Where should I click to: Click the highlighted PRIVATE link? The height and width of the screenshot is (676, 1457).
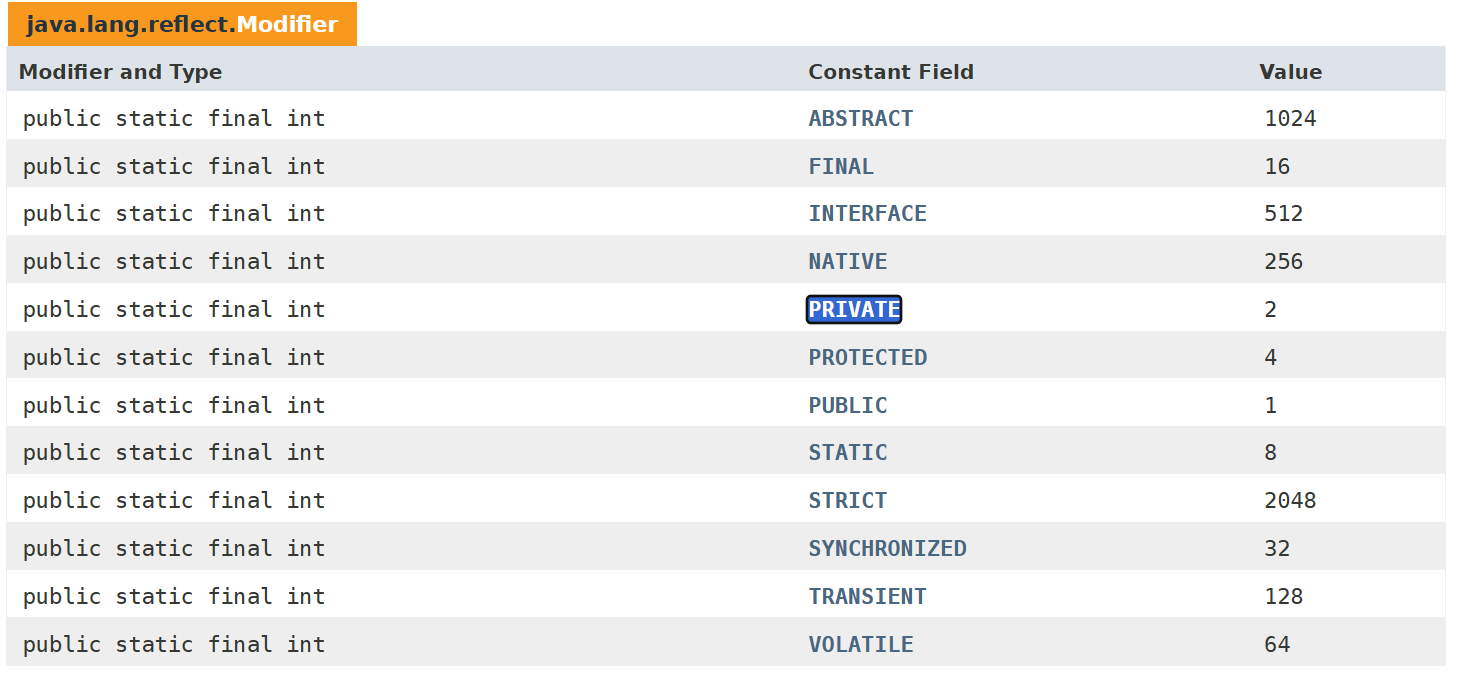point(854,309)
